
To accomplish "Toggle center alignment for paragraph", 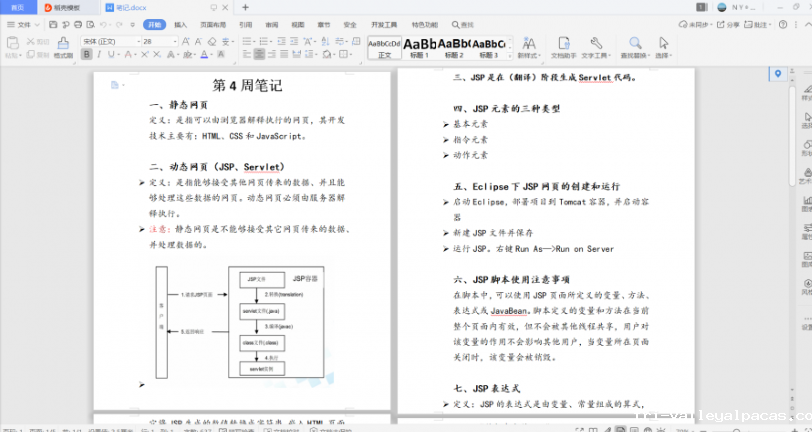I will [x=260, y=55].
